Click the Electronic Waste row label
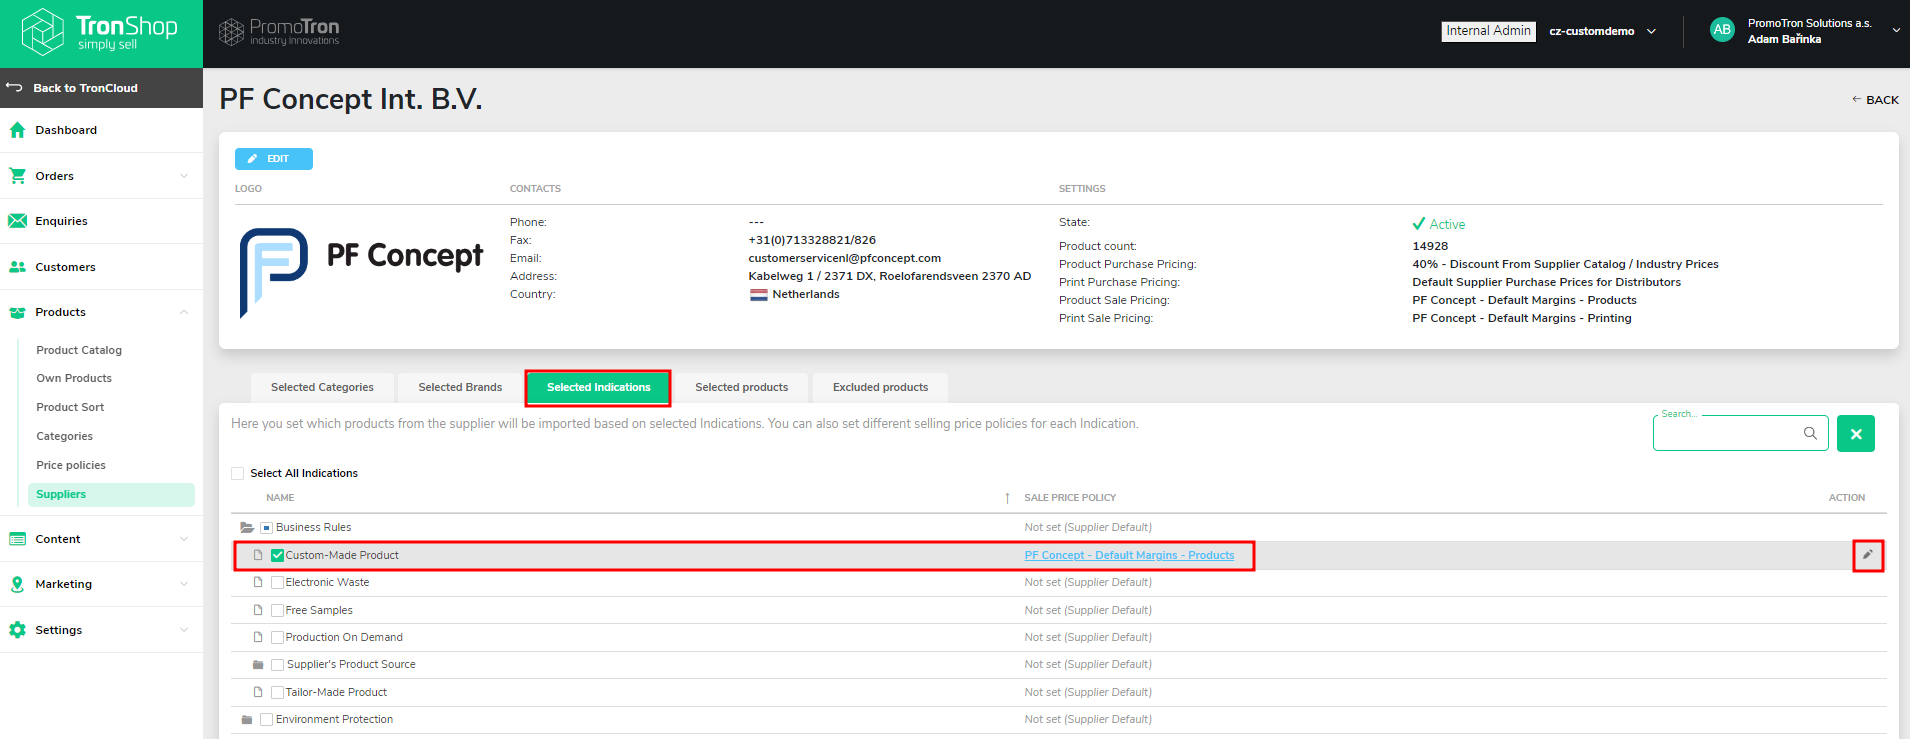The width and height of the screenshot is (1910, 739). click(x=327, y=582)
